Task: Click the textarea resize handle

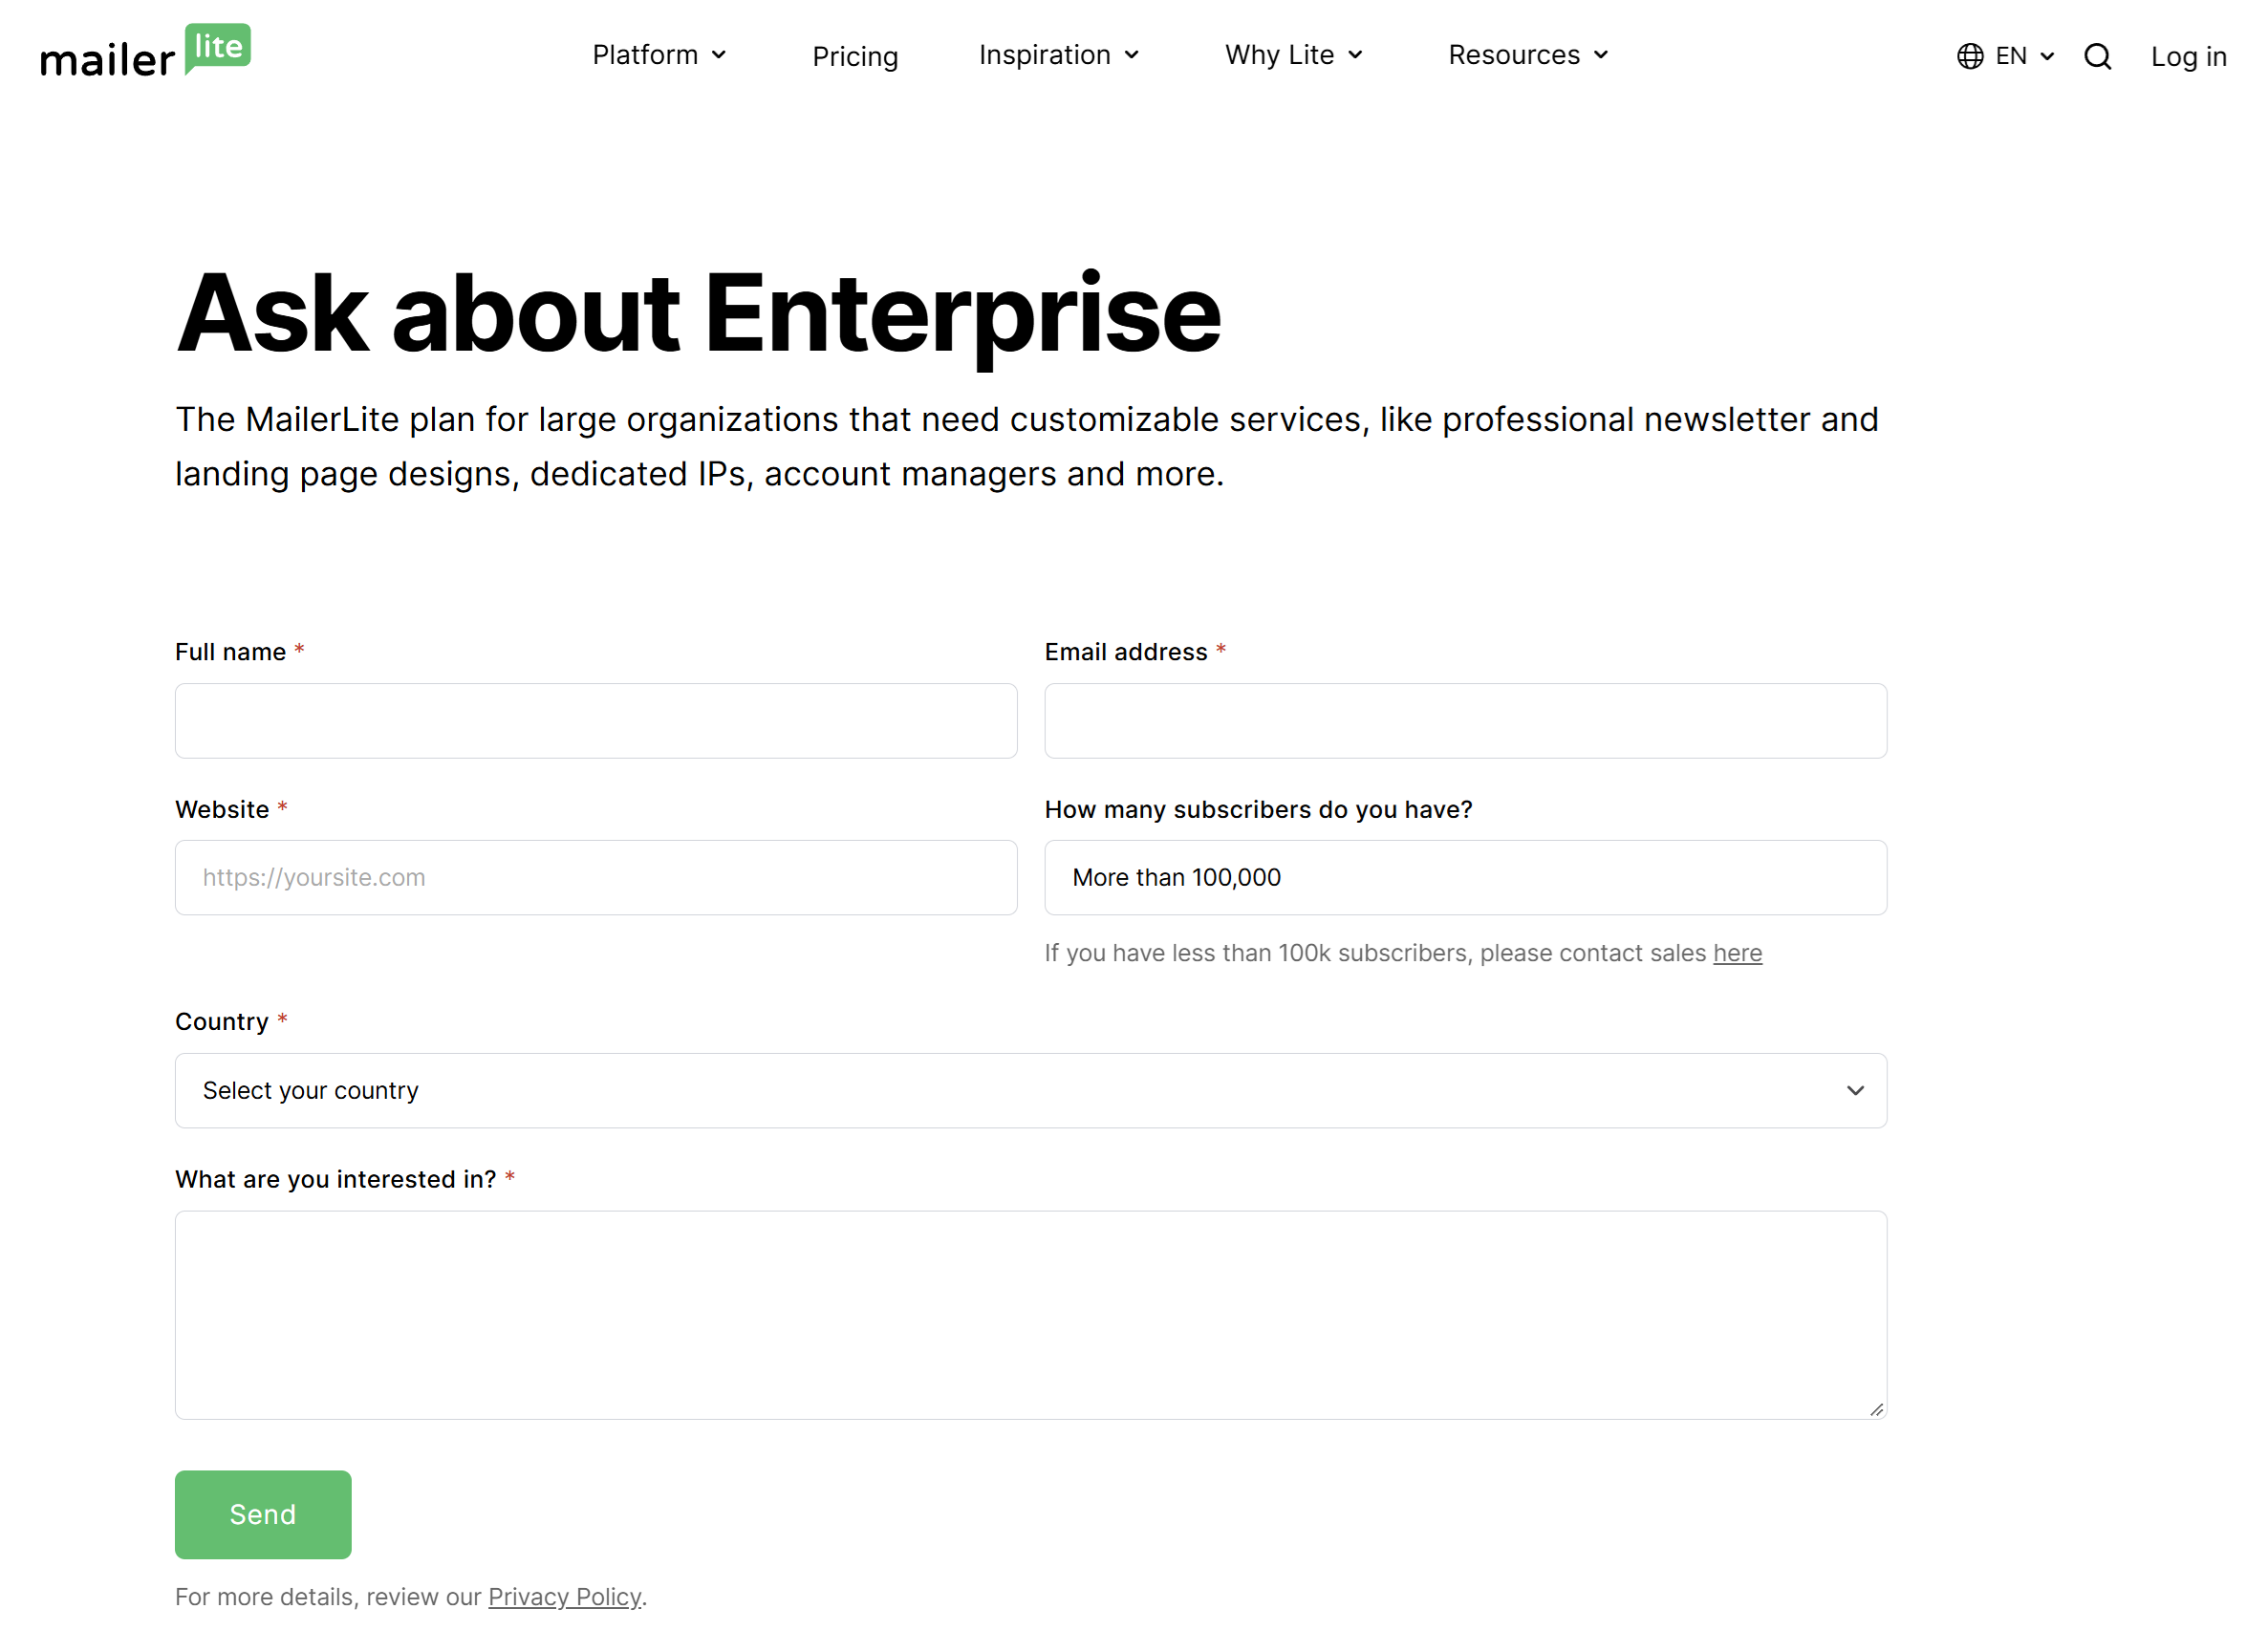Action: tap(1876, 1409)
